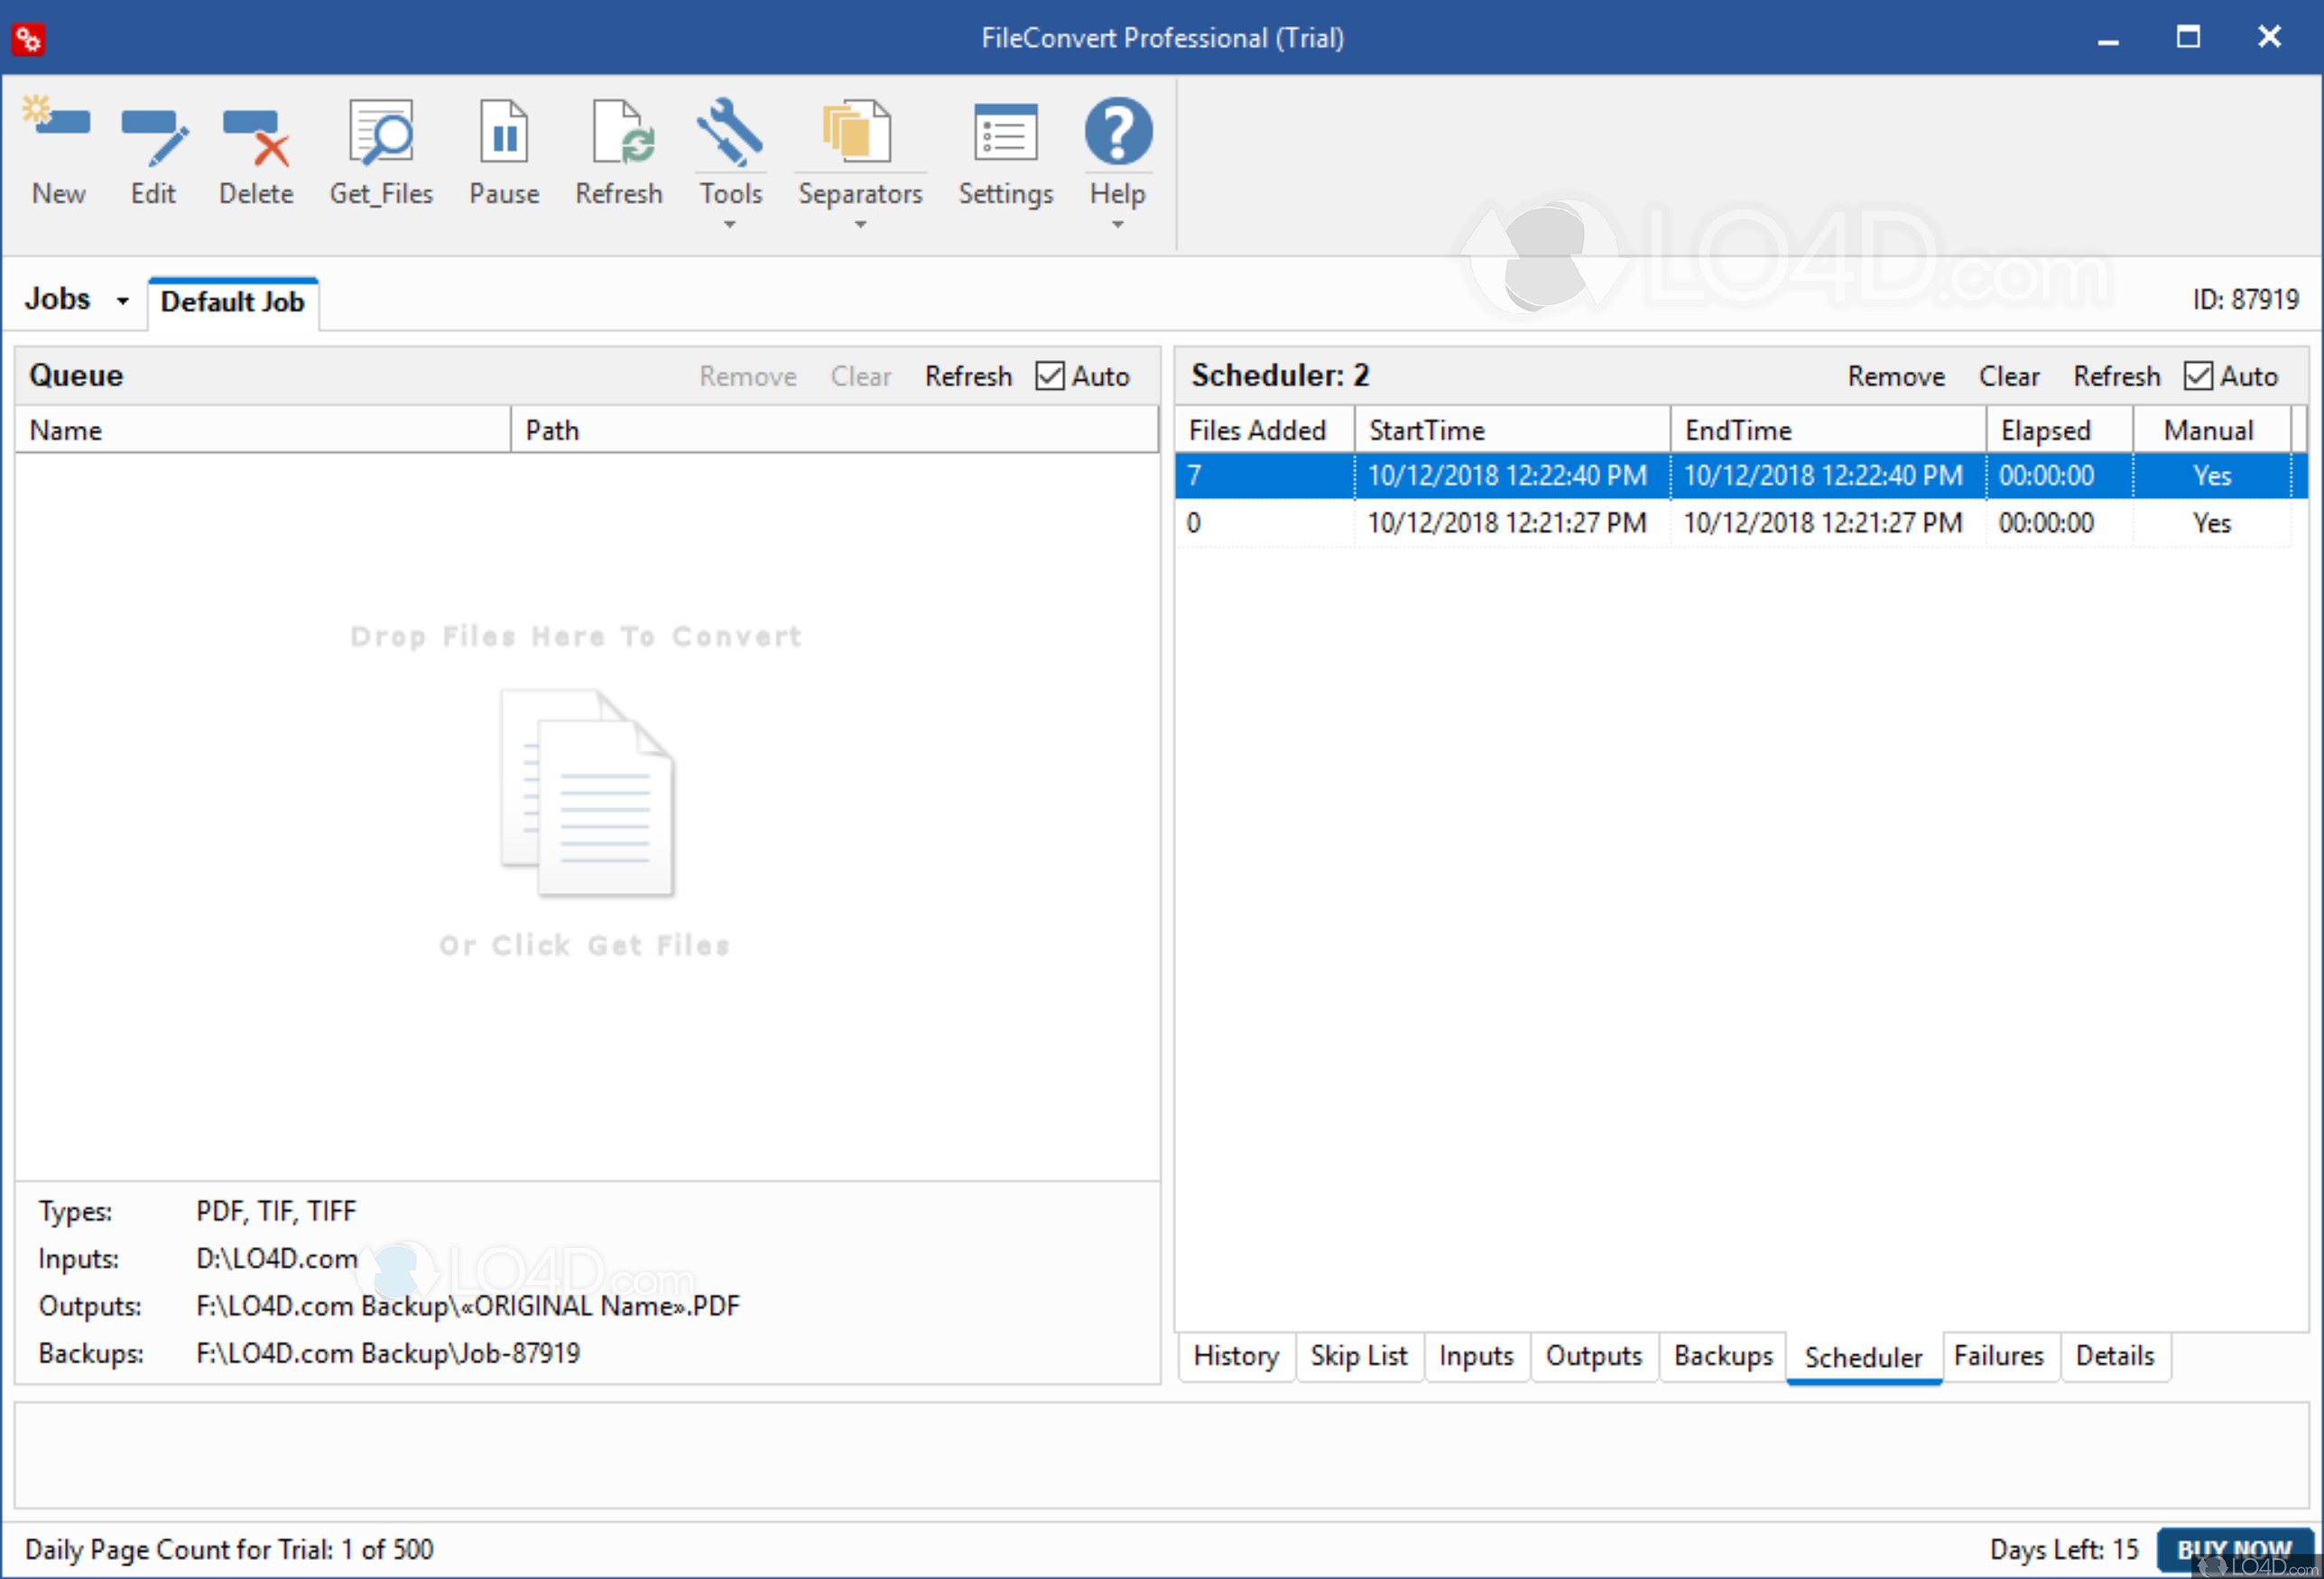Select the scheduler entry with 7 files added
The height and width of the screenshot is (1579, 2324).
click(x=1600, y=475)
